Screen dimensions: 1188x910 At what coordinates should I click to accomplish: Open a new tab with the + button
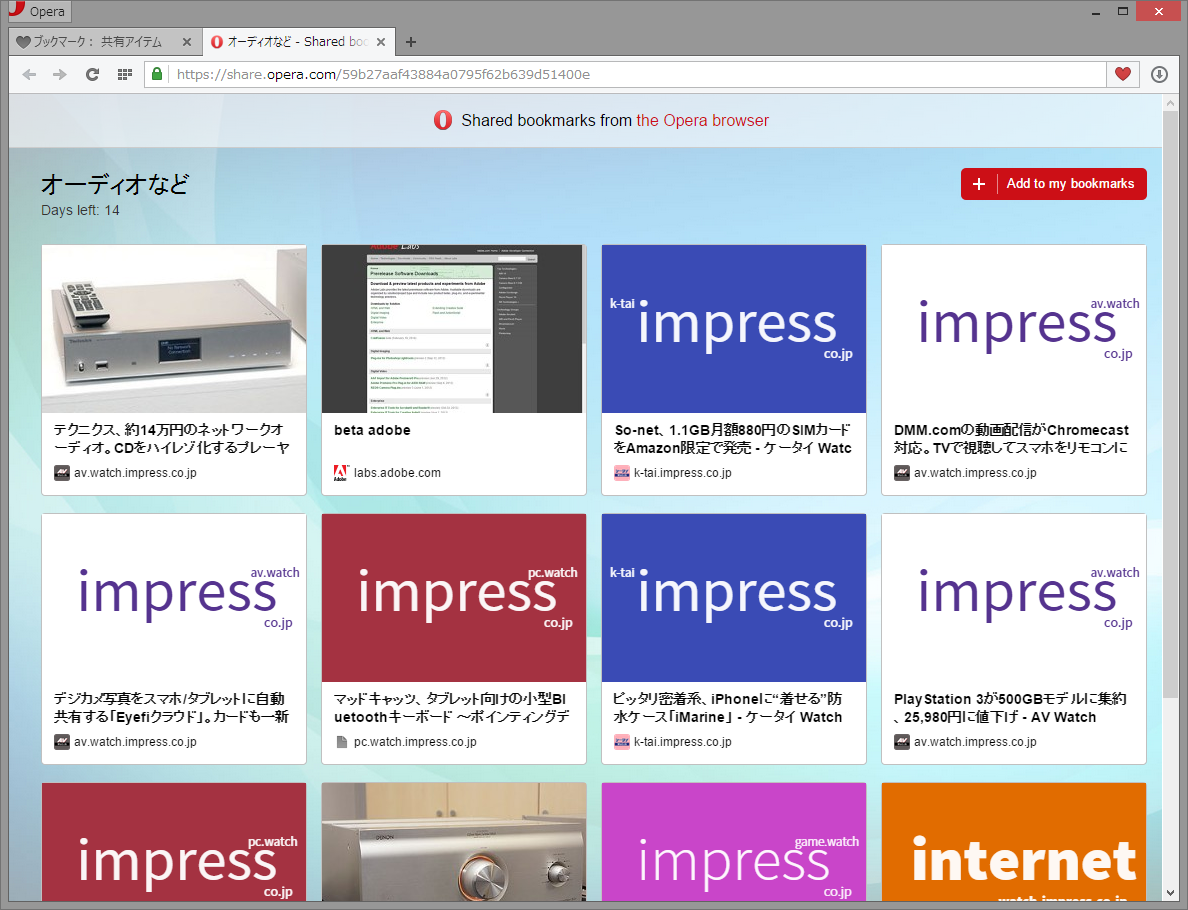pos(411,41)
